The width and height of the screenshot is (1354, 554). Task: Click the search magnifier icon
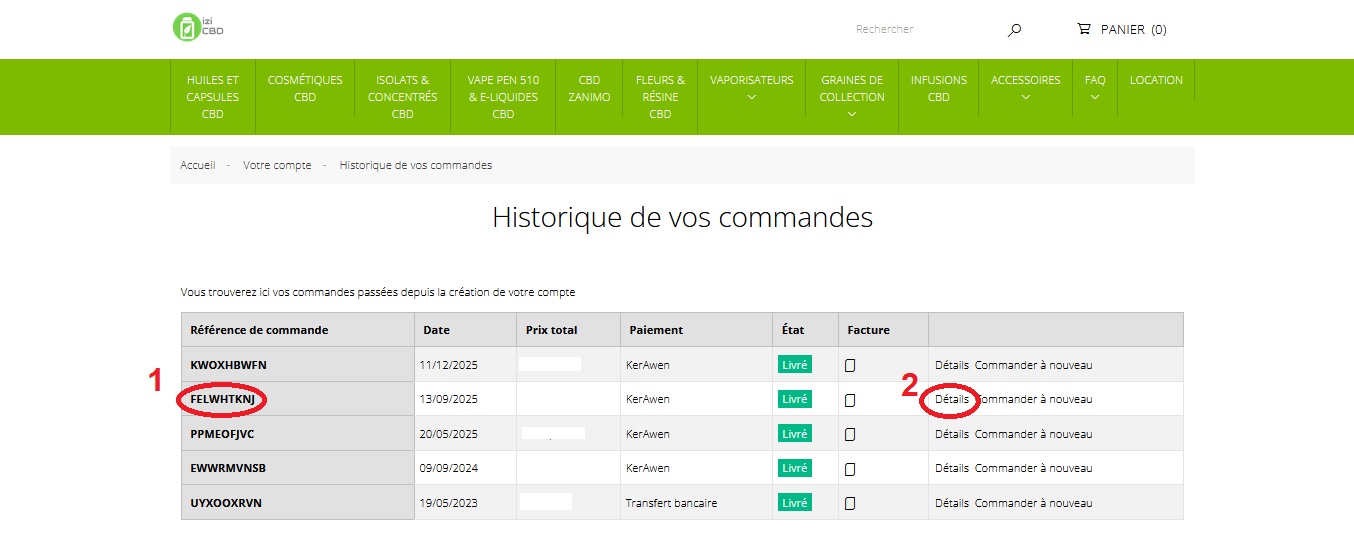(1014, 30)
